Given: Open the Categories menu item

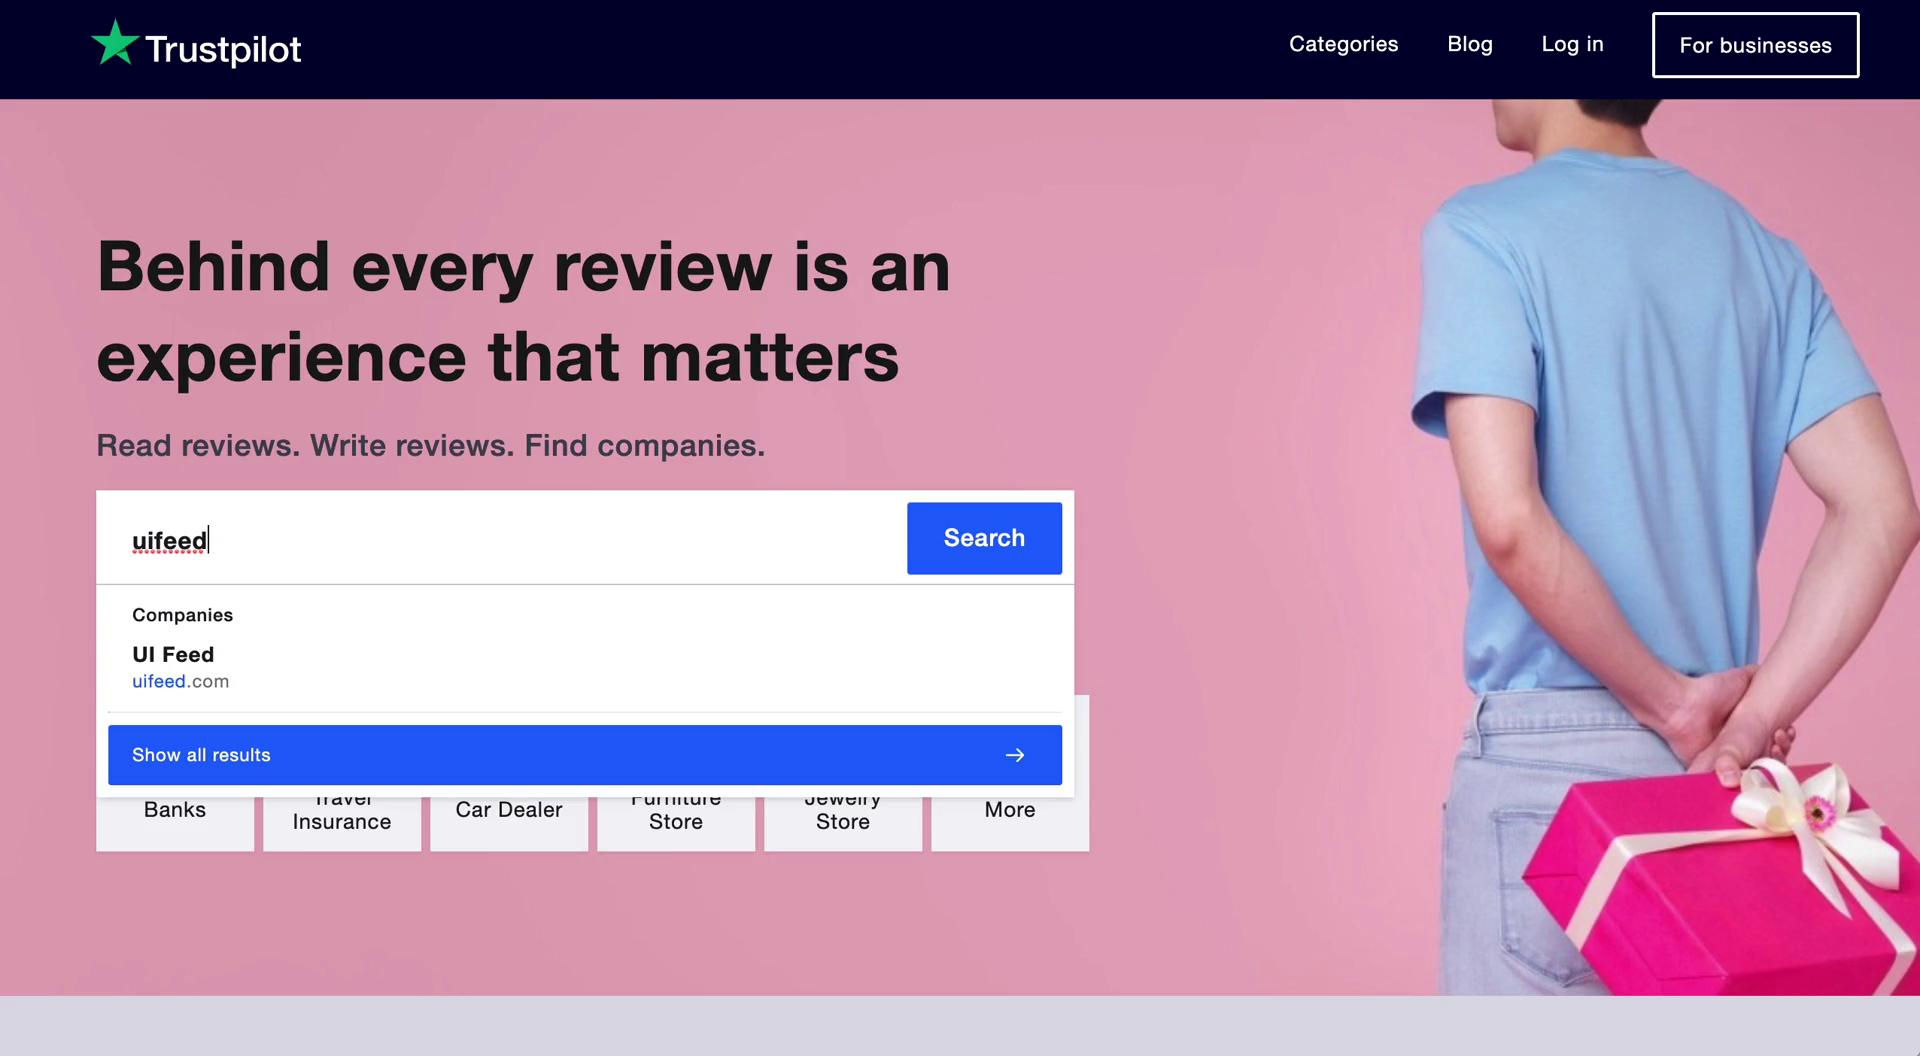Looking at the screenshot, I should (1343, 44).
